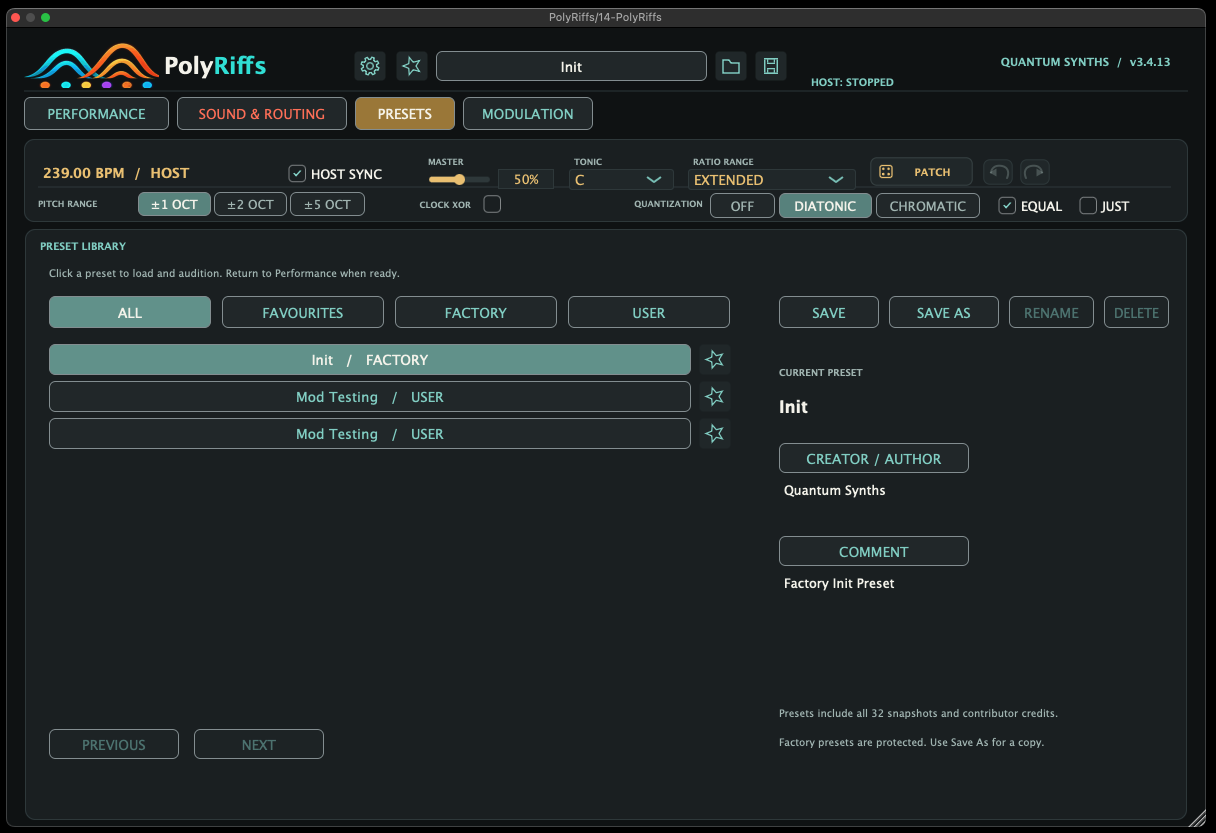
Task: Click the SAVE AS button
Action: pos(944,313)
